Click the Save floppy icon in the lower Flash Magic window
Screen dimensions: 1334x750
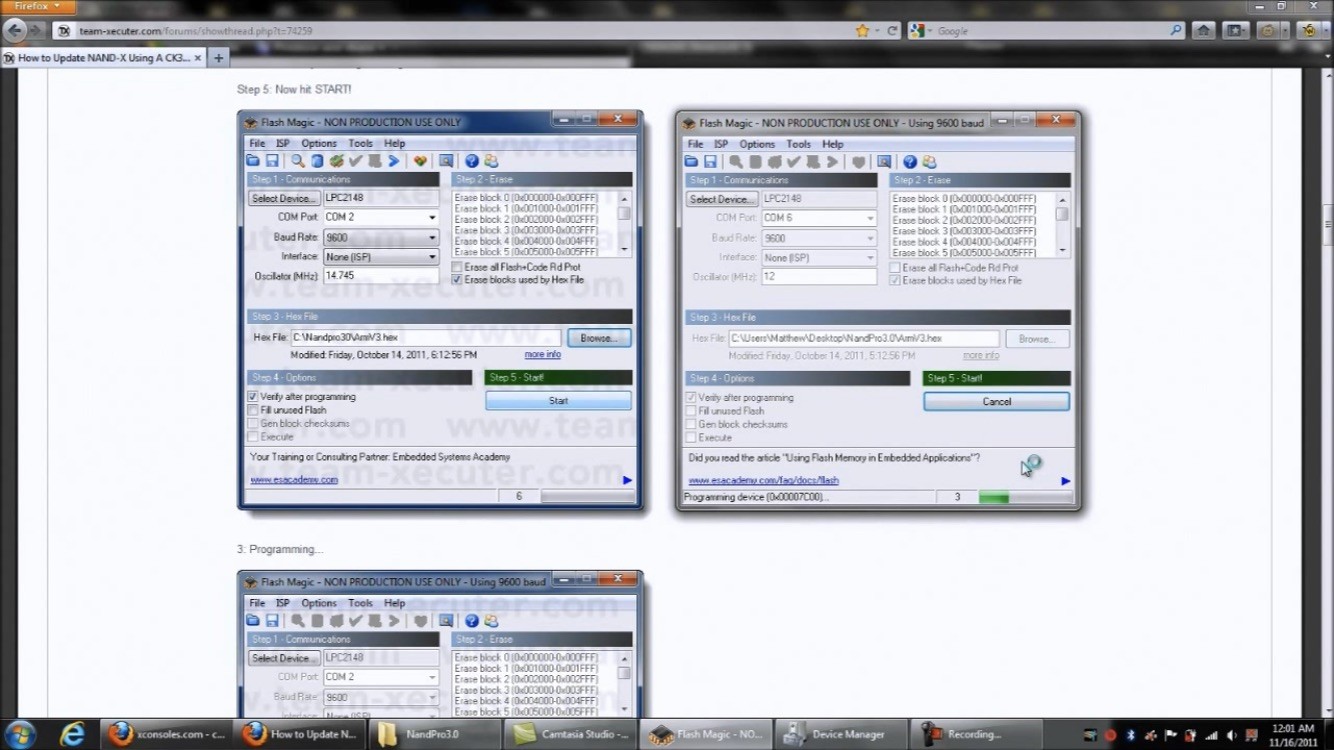click(272, 621)
